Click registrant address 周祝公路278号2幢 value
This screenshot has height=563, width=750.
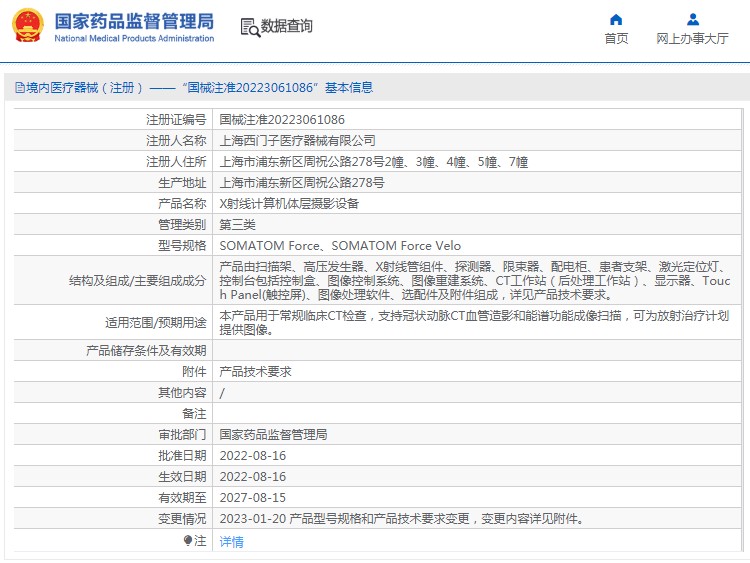click(373, 162)
